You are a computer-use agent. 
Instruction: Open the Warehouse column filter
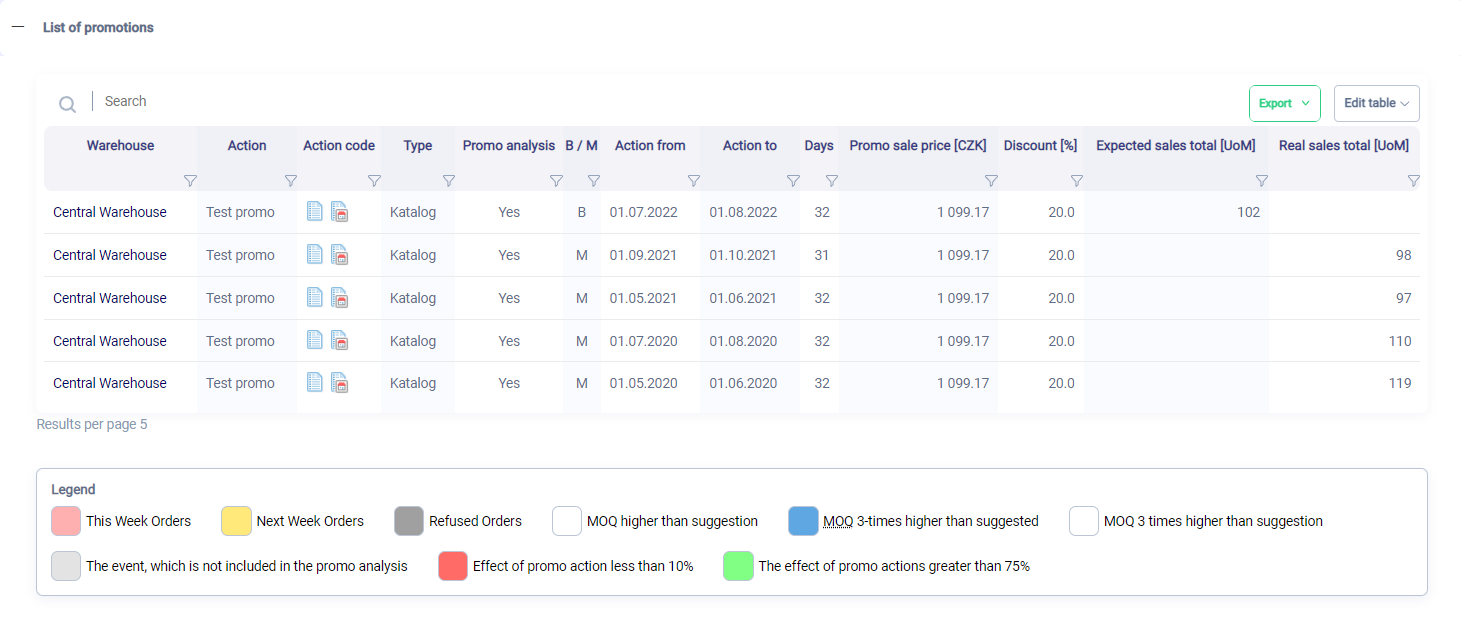pyautogui.click(x=190, y=181)
